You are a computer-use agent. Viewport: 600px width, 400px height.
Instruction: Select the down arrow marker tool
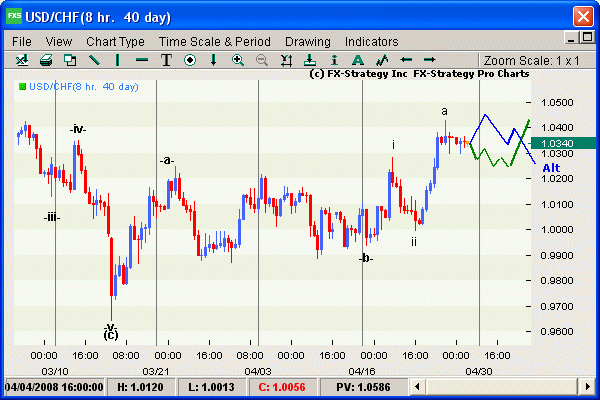pyautogui.click(x=214, y=60)
